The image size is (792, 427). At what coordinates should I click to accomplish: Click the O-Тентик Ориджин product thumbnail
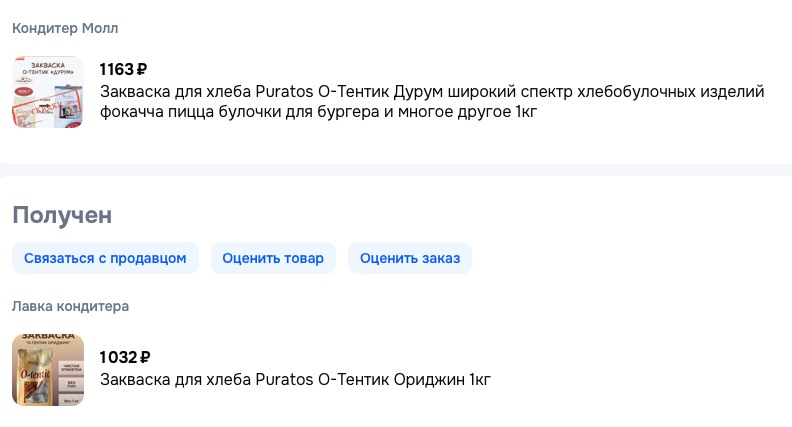point(48,370)
